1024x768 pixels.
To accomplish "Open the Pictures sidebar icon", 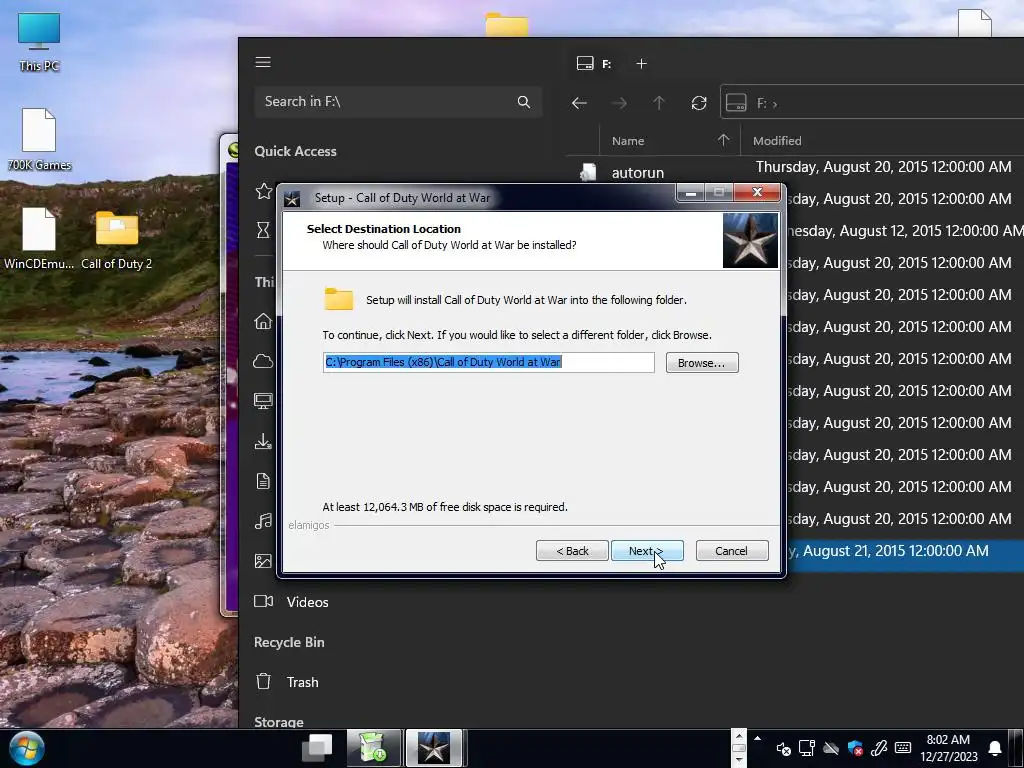I will 263,561.
